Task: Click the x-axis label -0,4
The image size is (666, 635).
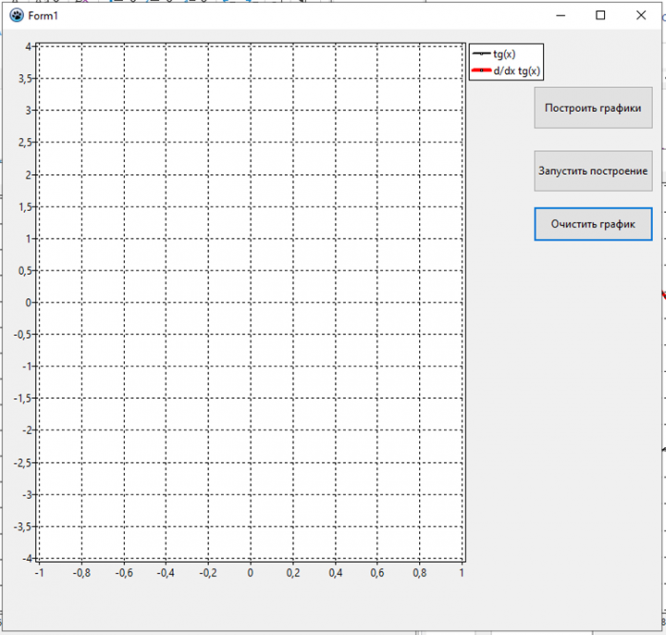Action: [x=166, y=573]
